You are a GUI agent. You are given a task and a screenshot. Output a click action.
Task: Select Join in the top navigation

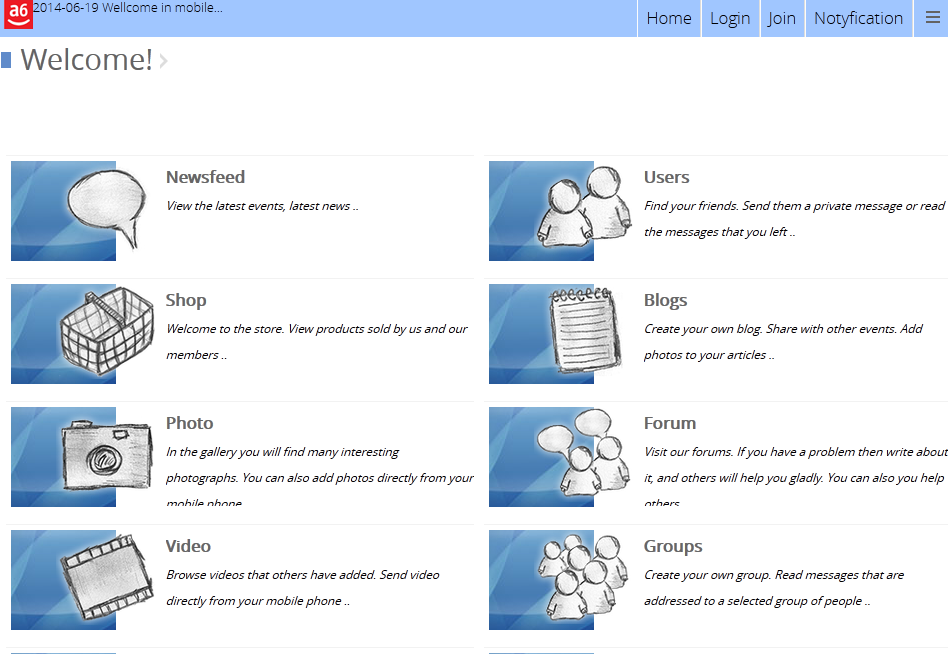tap(782, 18)
